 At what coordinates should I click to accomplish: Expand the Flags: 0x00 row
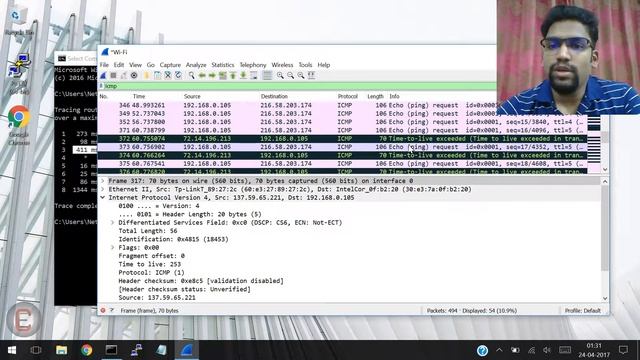[113, 248]
